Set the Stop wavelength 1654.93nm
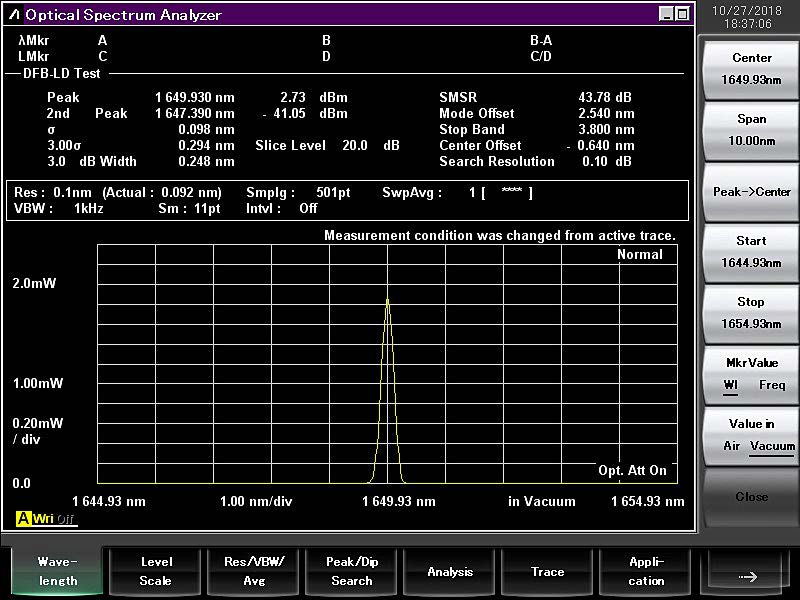 click(751, 313)
